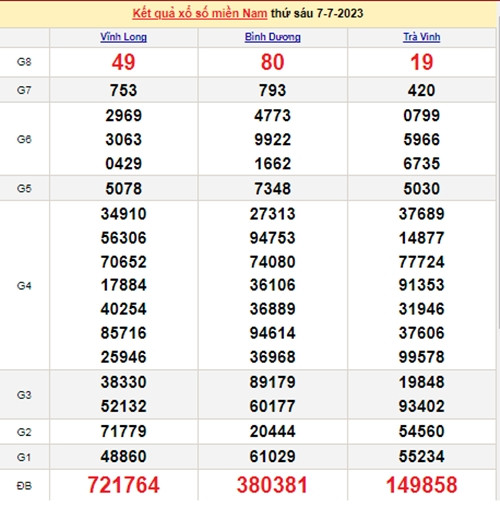This screenshot has height=507, width=500.
Task: Click G1 number 61029
Action: 273,456
